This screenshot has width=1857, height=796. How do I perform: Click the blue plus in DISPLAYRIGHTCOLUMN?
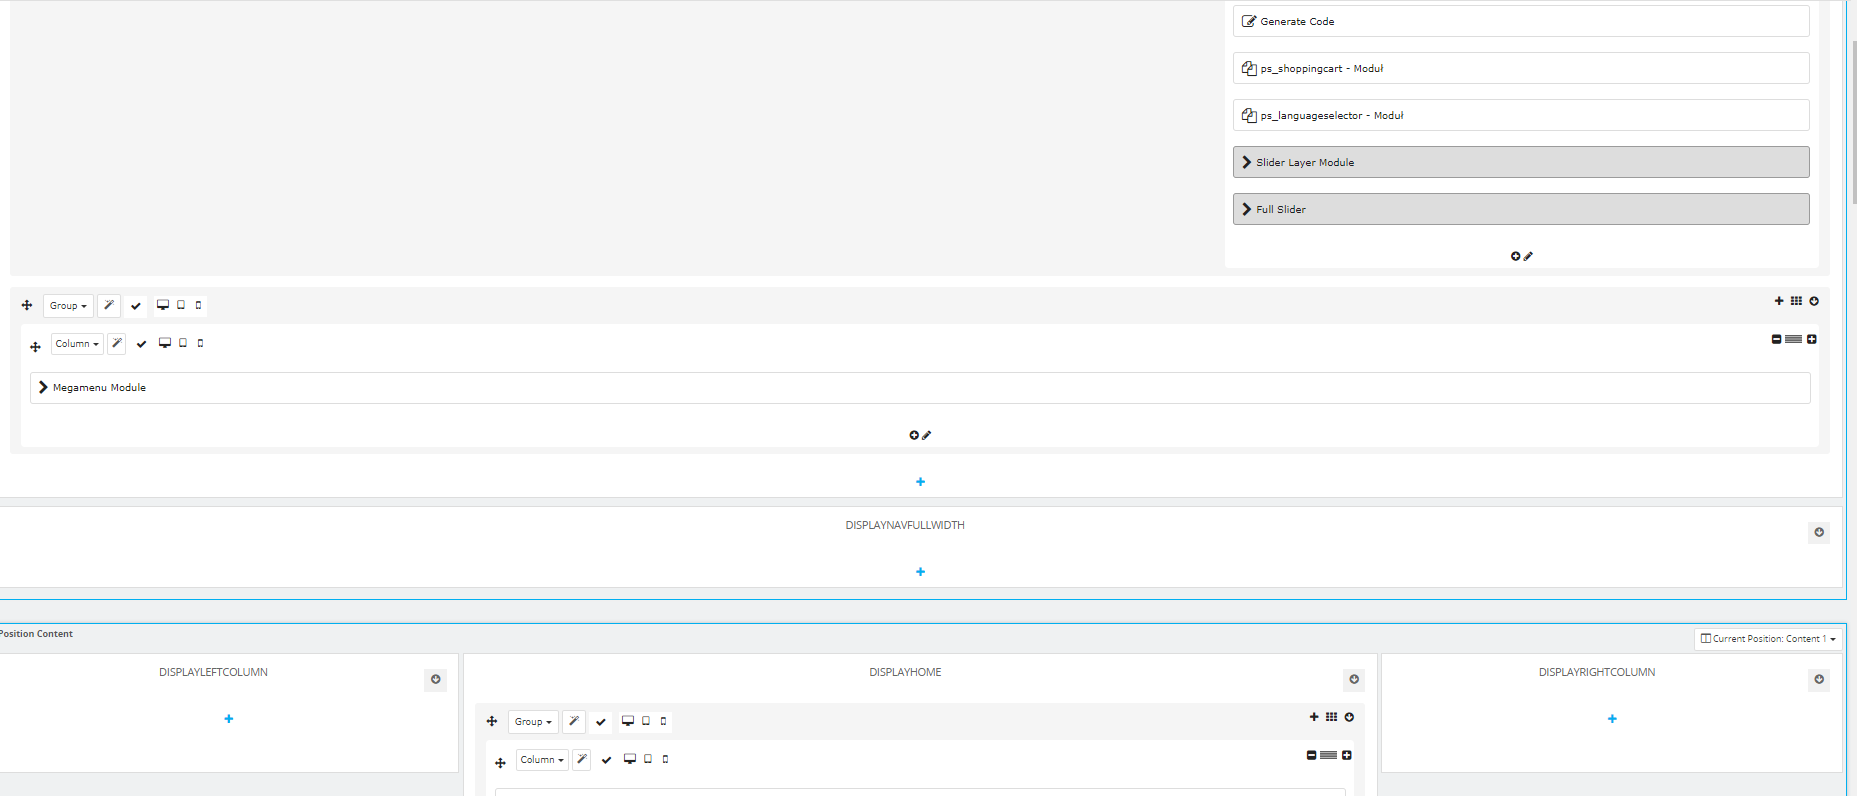pos(1612,719)
